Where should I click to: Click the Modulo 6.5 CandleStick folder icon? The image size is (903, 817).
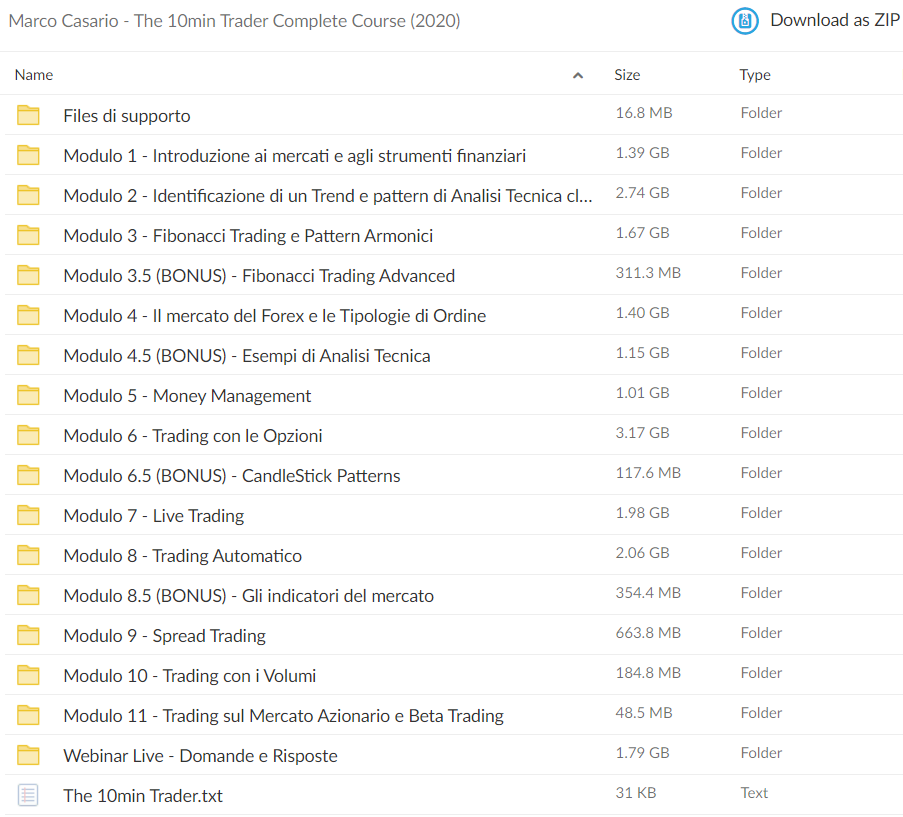[x=28, y=476]
